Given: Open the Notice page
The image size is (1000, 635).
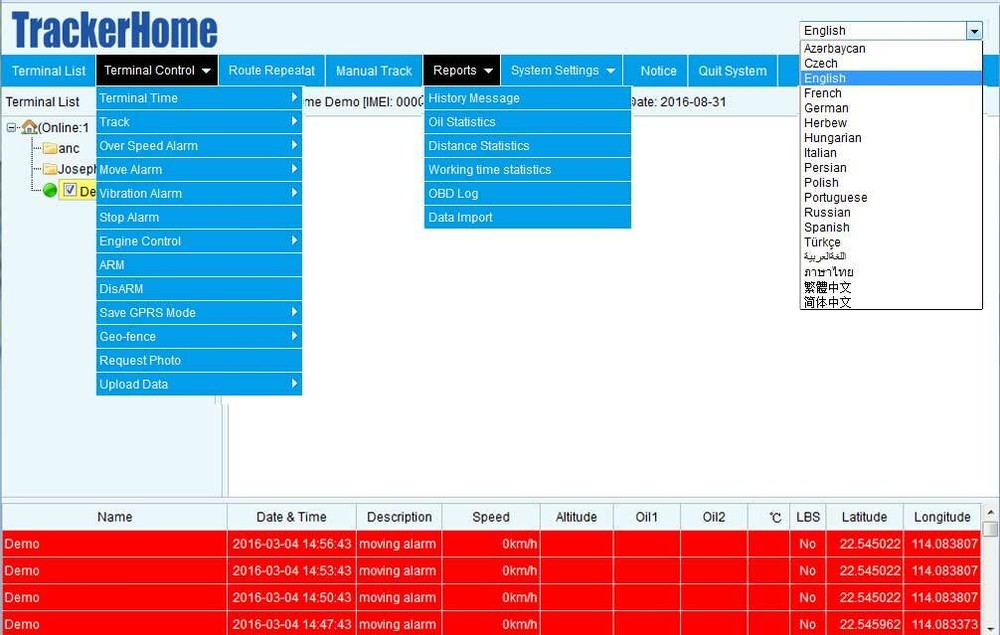Looking at the screenshot, I should pyautogui.click(x=657, y=70).
